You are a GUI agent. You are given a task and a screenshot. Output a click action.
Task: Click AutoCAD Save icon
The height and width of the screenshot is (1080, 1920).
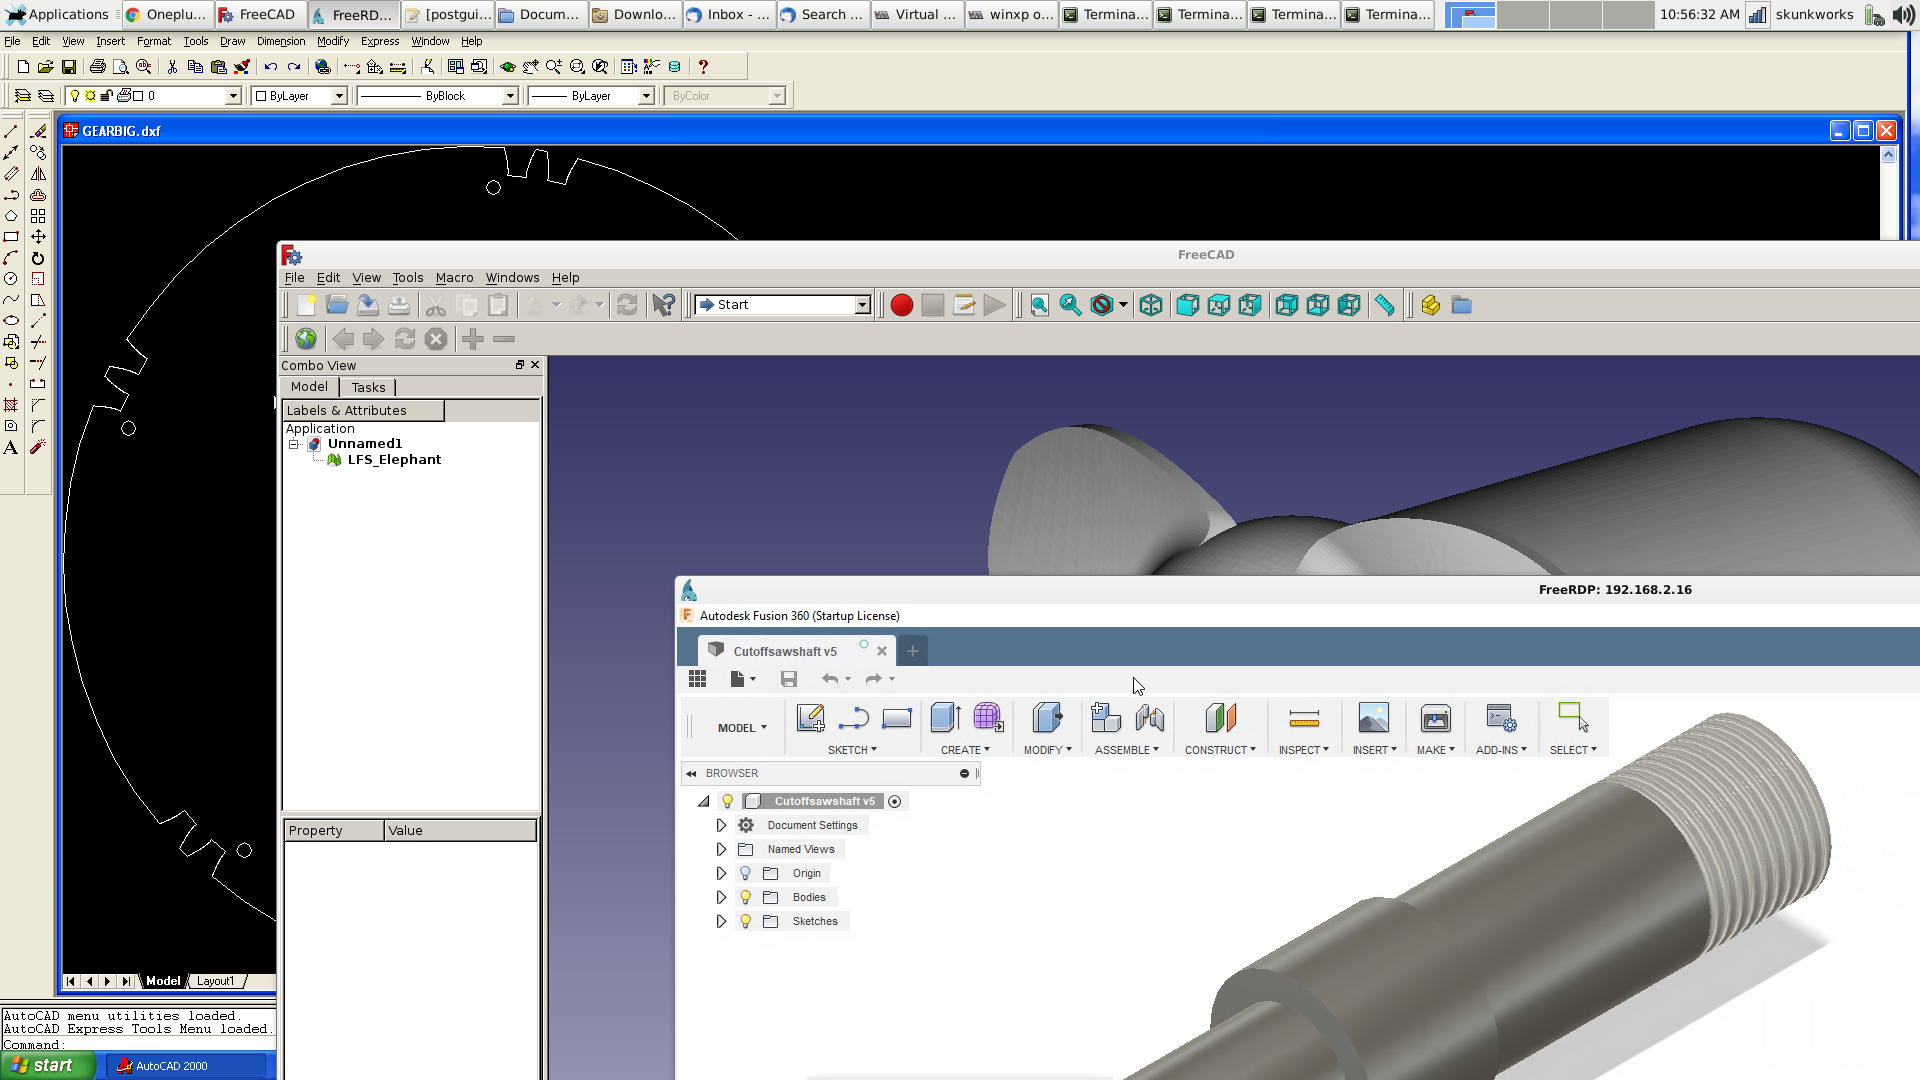69,67
